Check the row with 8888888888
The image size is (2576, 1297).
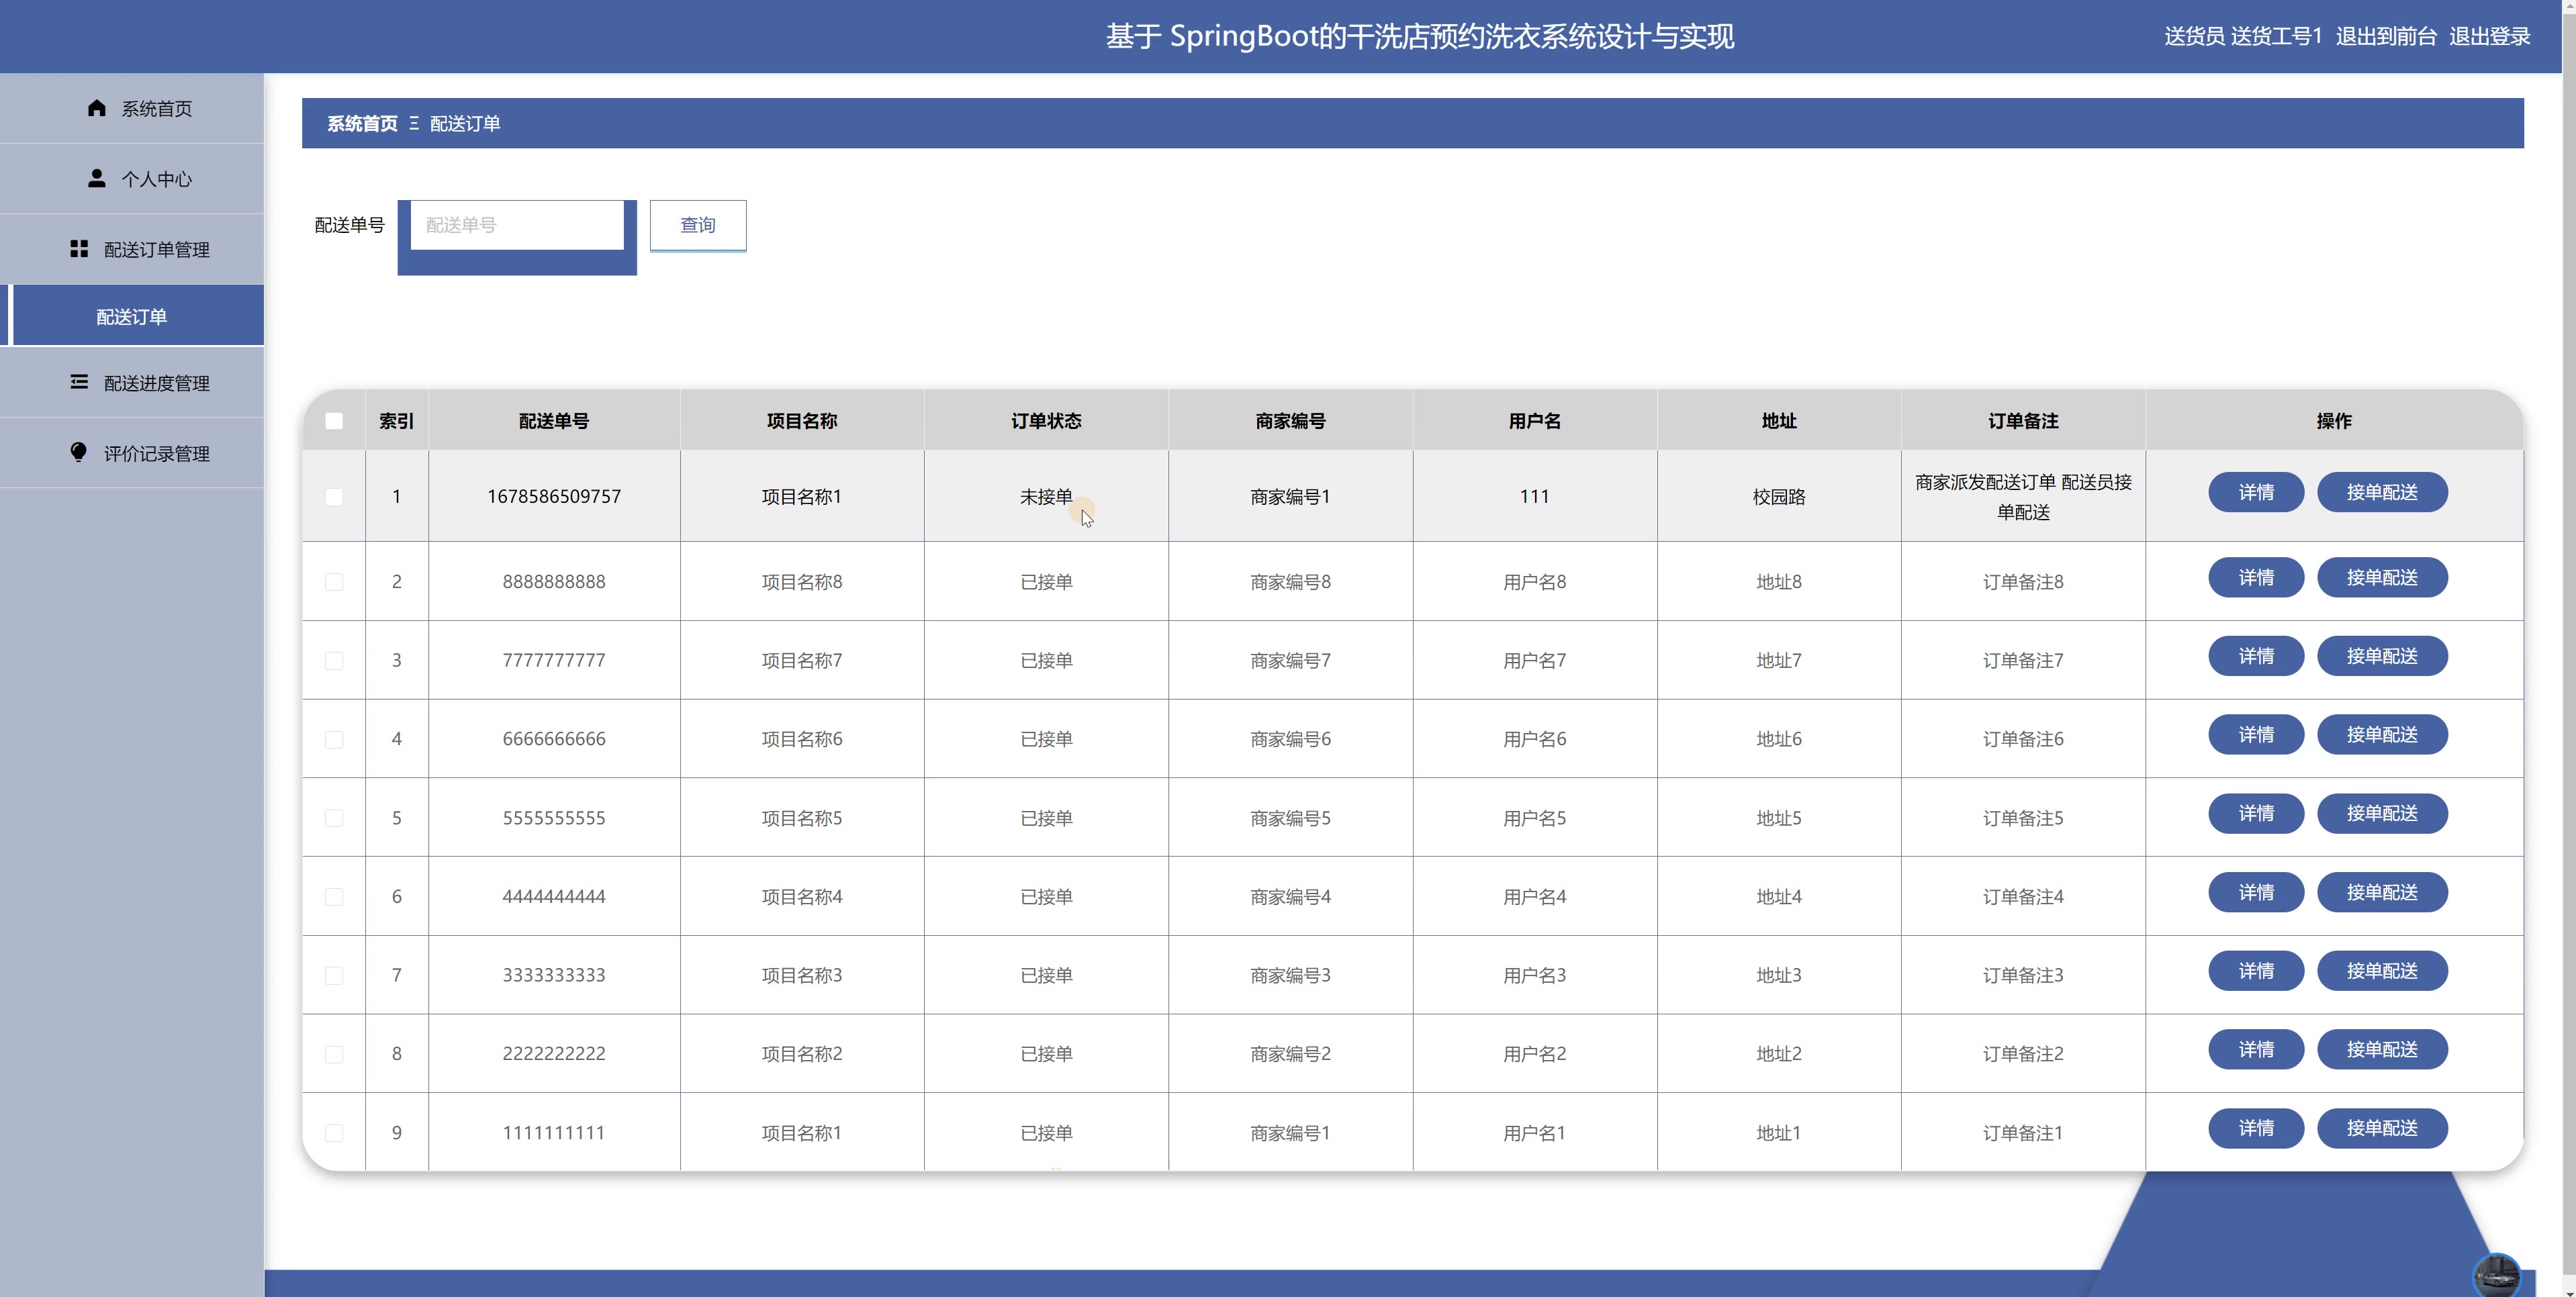pyautogui.click(x=334, y=582)
